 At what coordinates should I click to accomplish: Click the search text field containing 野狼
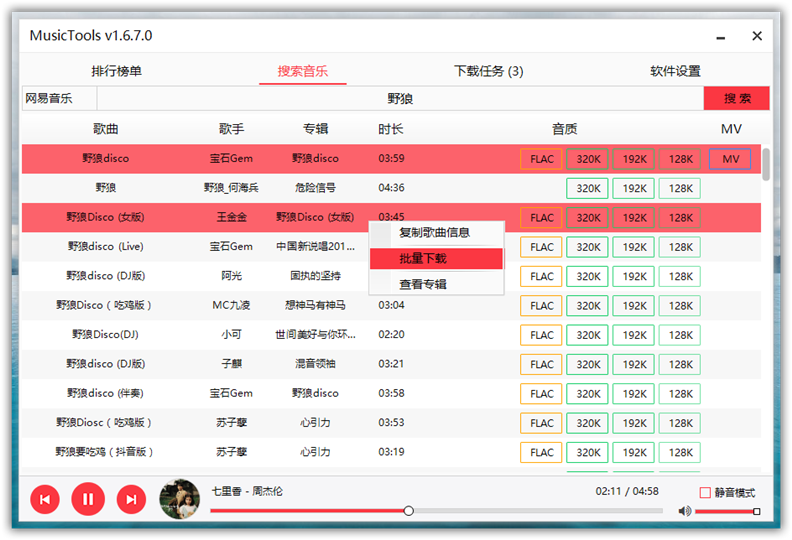[x=400, y=98]
